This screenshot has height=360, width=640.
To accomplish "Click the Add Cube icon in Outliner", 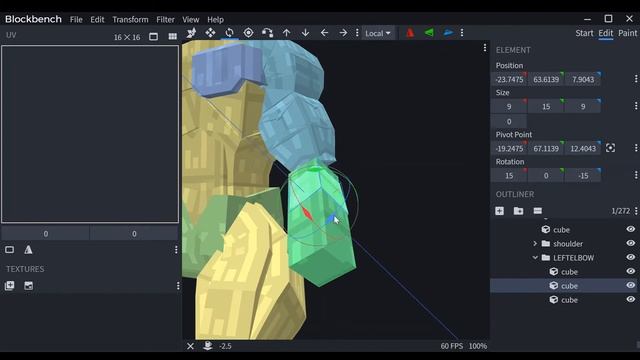I will [x=499, y=211].
